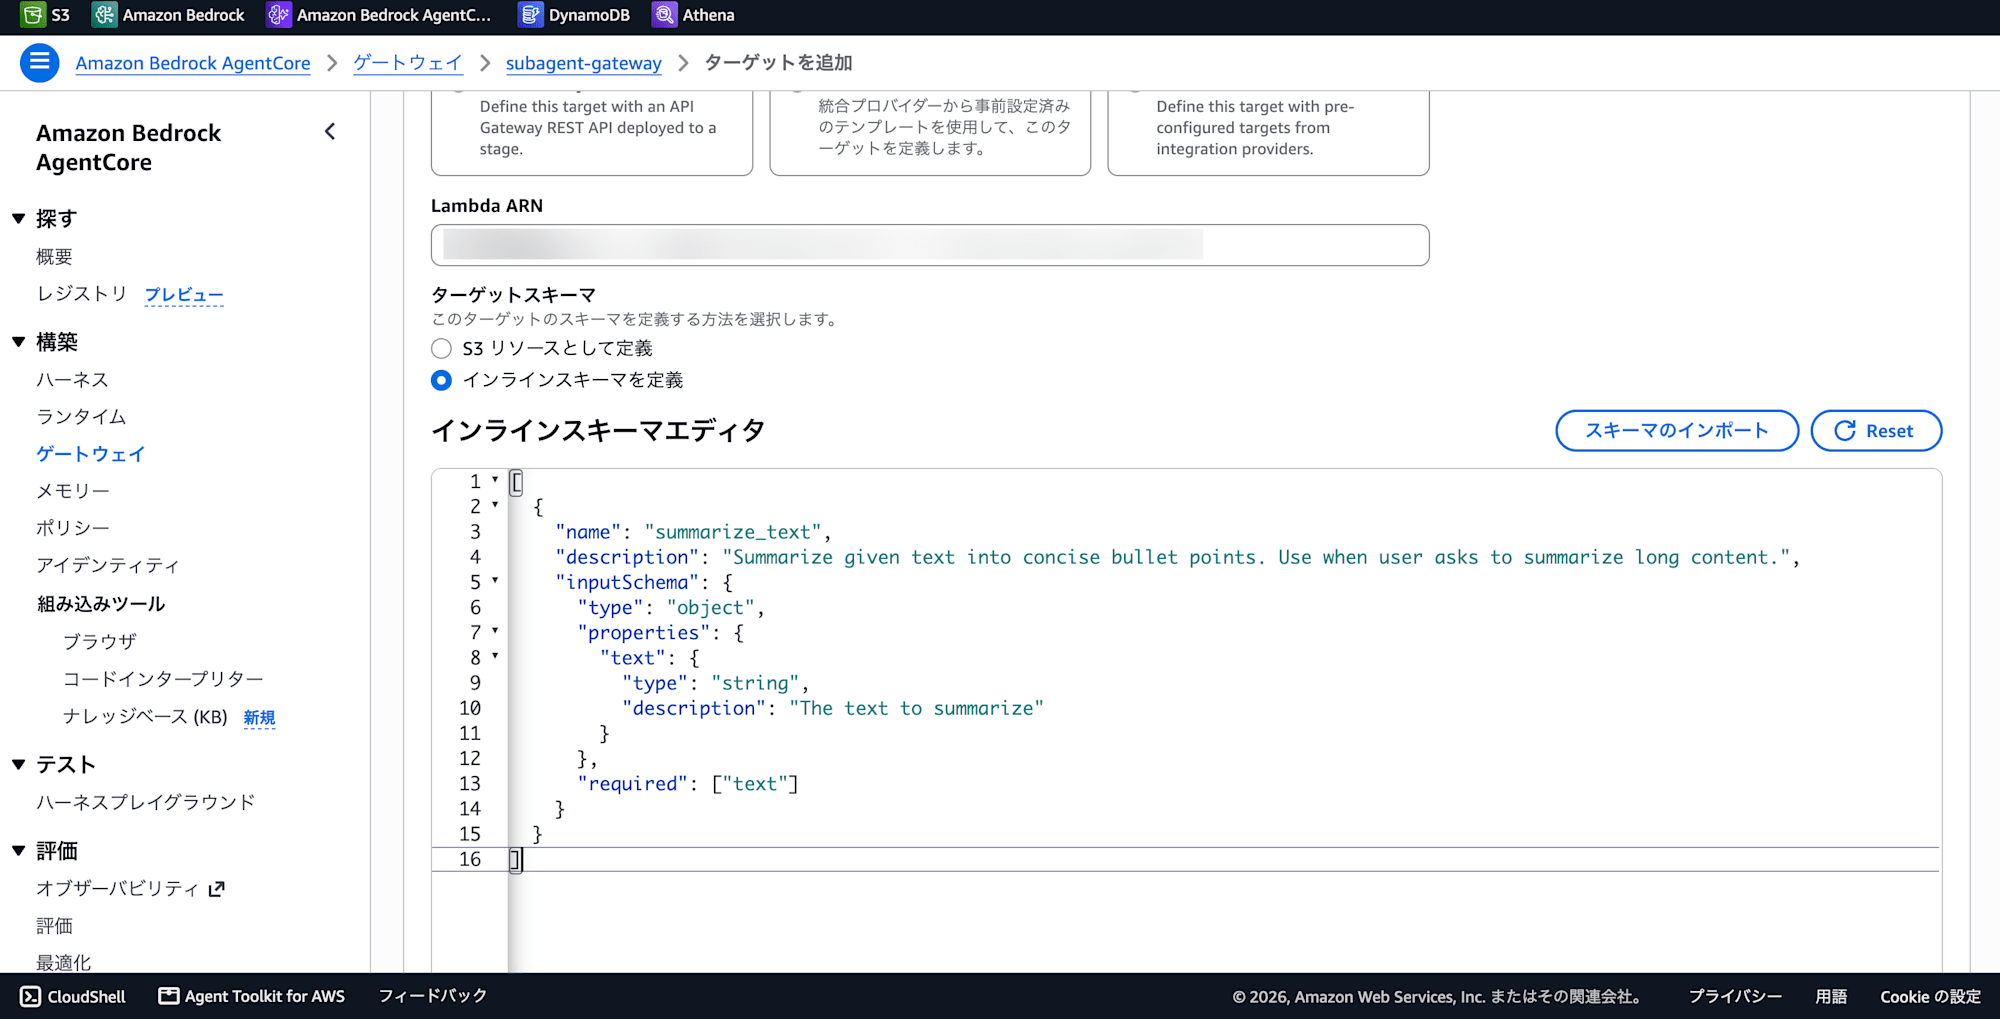Click the "required" key on line 13
Screen dimensions: 2000x1019
coord(633,784)
